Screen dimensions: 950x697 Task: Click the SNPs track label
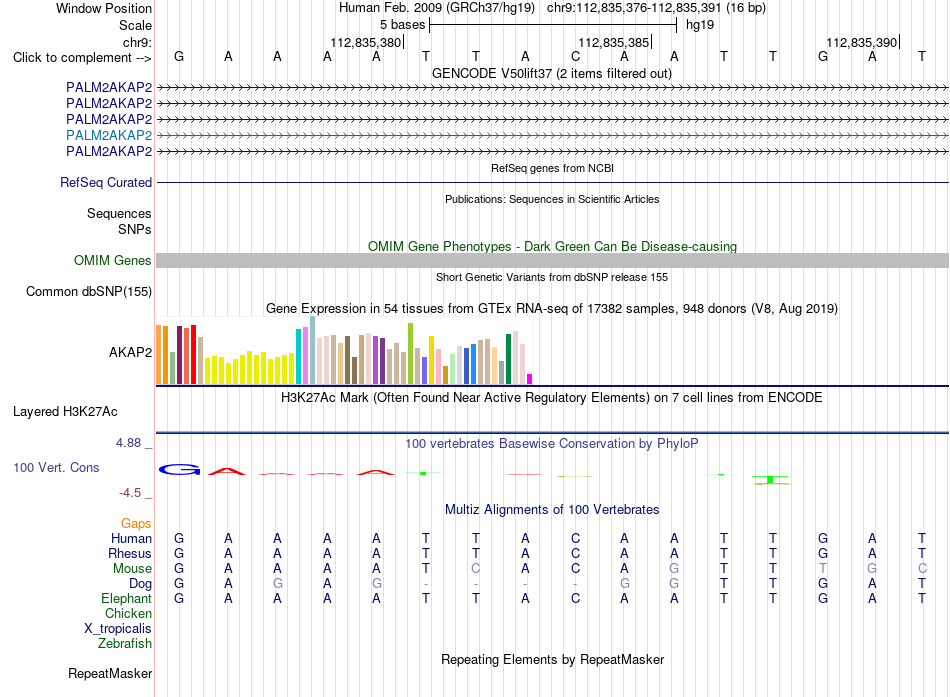click(135, 229)
